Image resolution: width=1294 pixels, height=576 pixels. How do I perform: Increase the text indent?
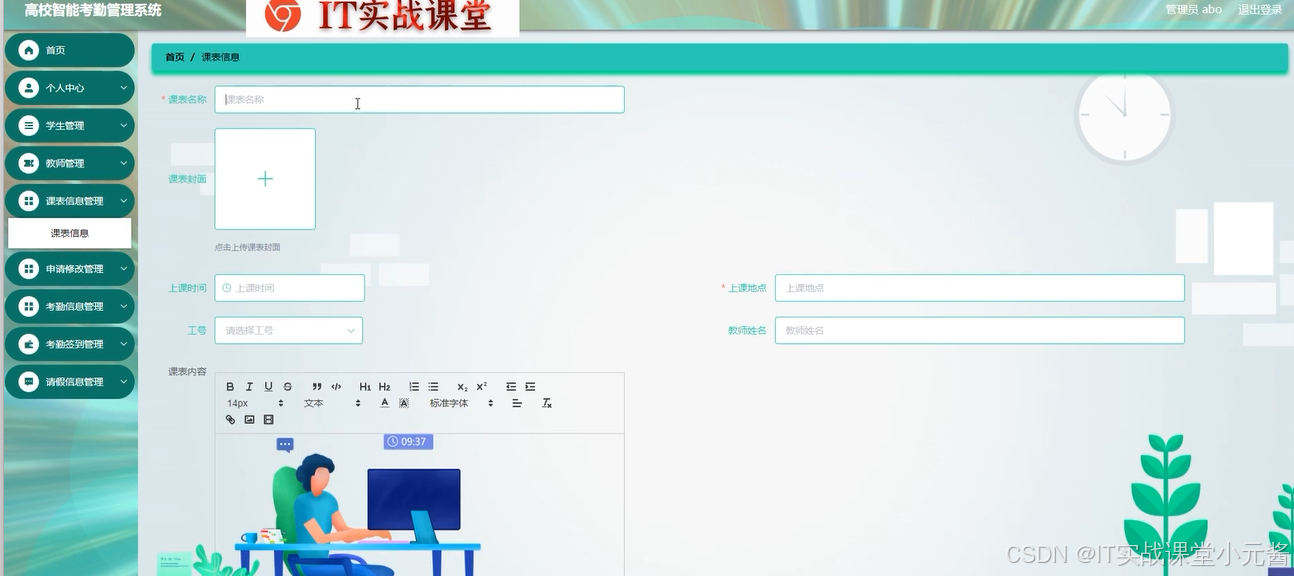(x=530, y=387)
